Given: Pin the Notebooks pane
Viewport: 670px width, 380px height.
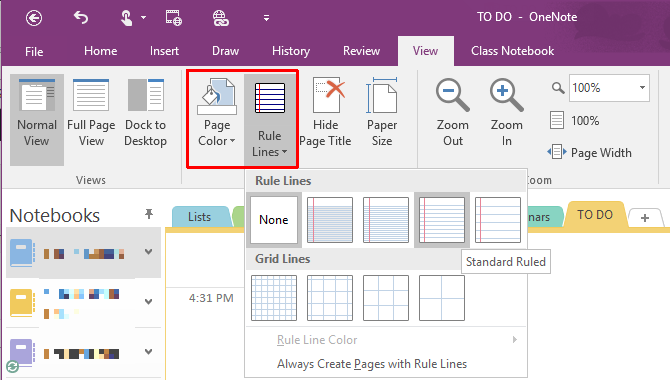Looking at the screenshot, I should [x=149, y=214].
